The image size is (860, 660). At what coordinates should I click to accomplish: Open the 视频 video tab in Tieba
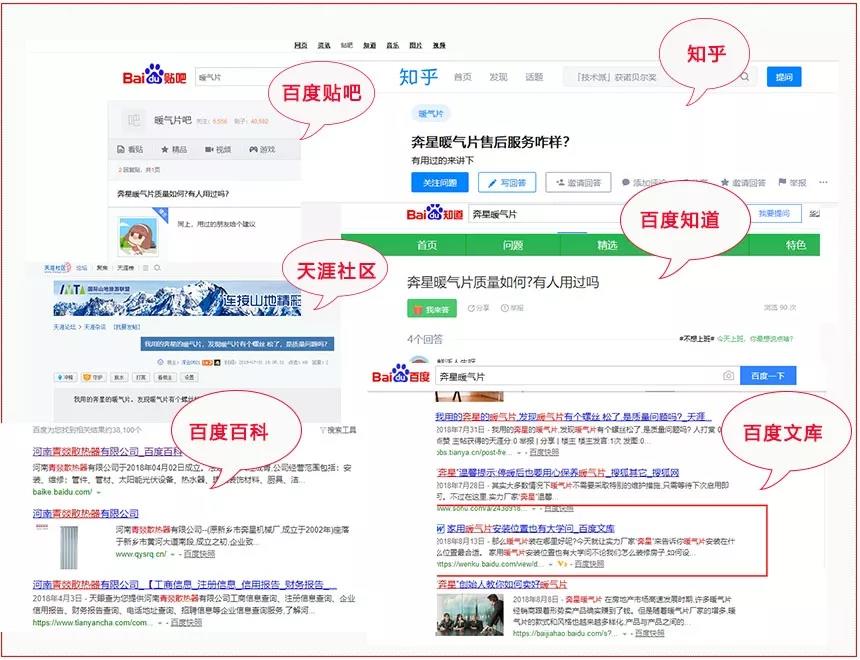[x=218, y=149]
